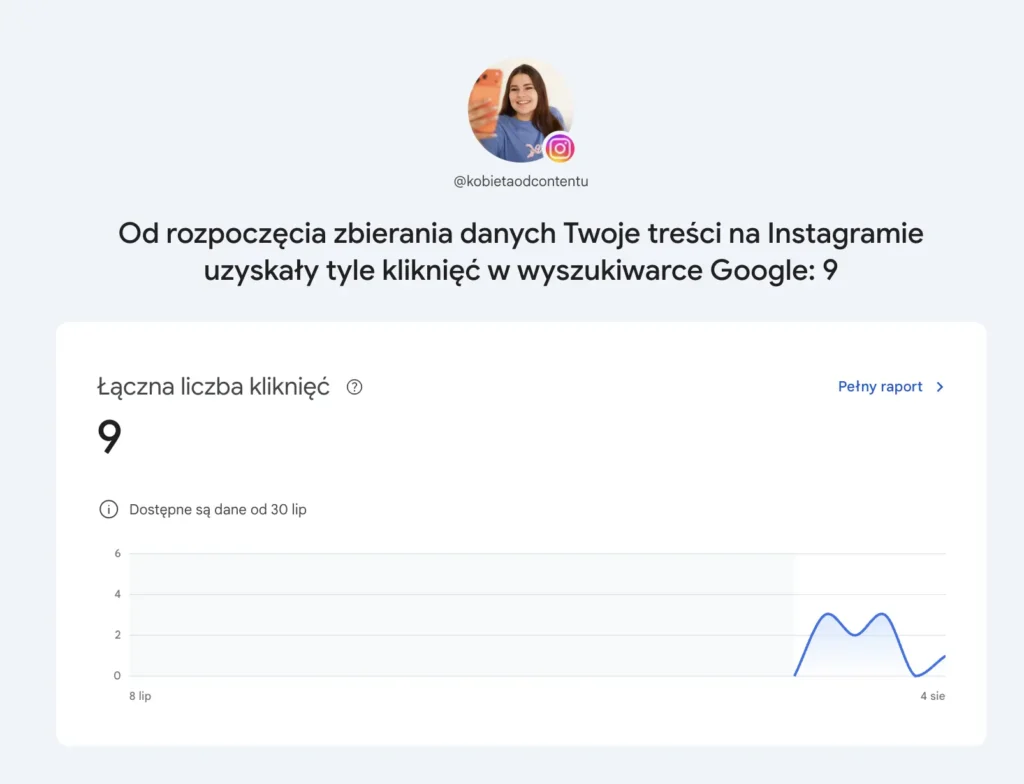The height and width of the screenshot is (784, 1024).
Task: Click the y-axis label 4 on chart
Action: (118, 594)
